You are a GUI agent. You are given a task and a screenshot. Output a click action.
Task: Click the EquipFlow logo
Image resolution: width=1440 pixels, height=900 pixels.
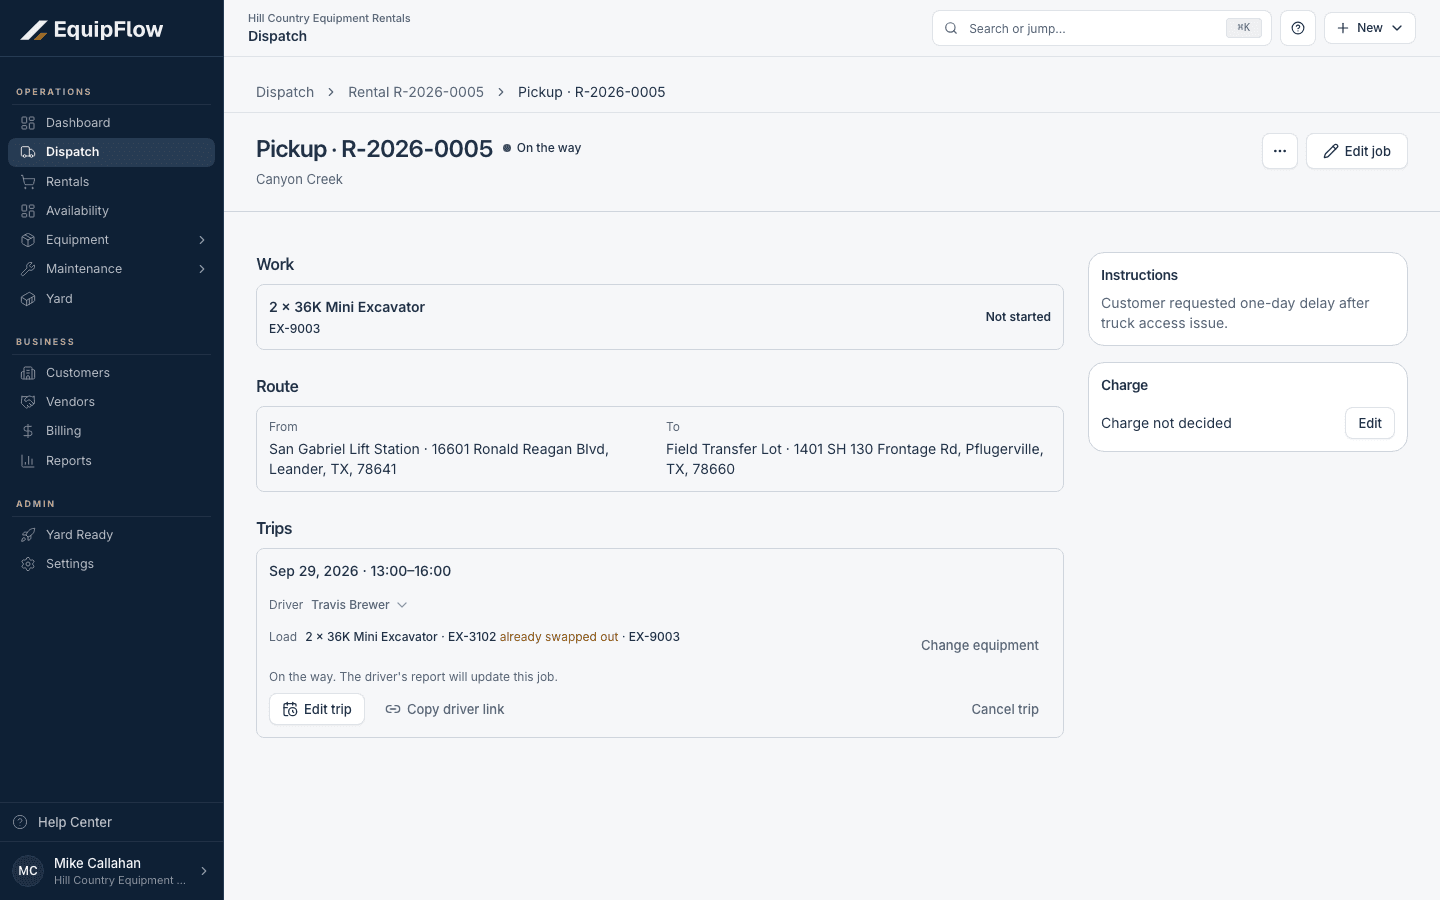[x=92, y=30]
